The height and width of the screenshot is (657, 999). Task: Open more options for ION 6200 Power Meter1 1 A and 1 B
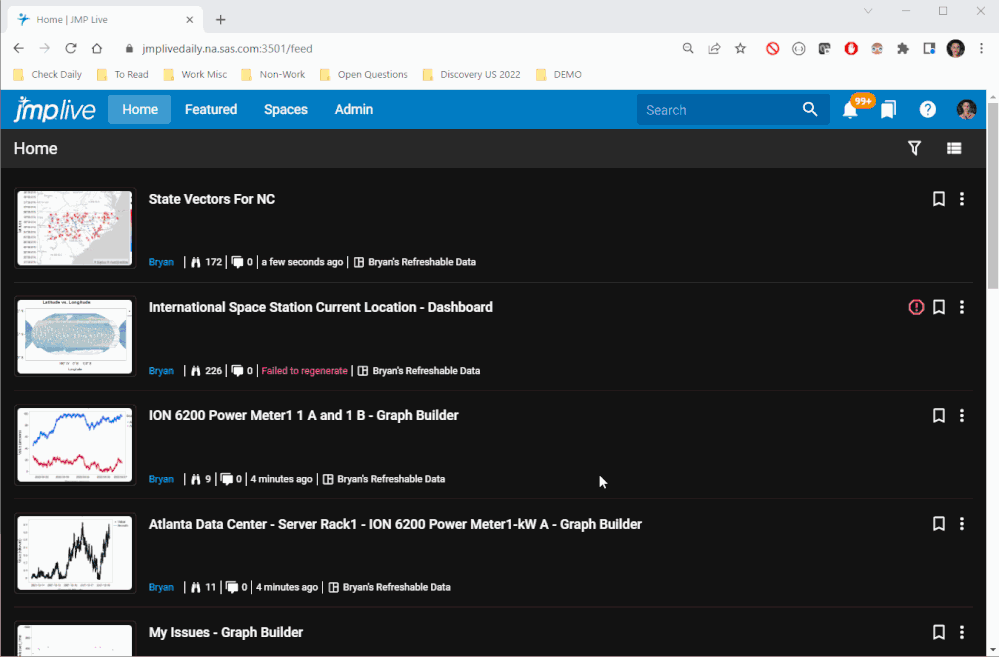pyautogui.click(x=962, y=415)
